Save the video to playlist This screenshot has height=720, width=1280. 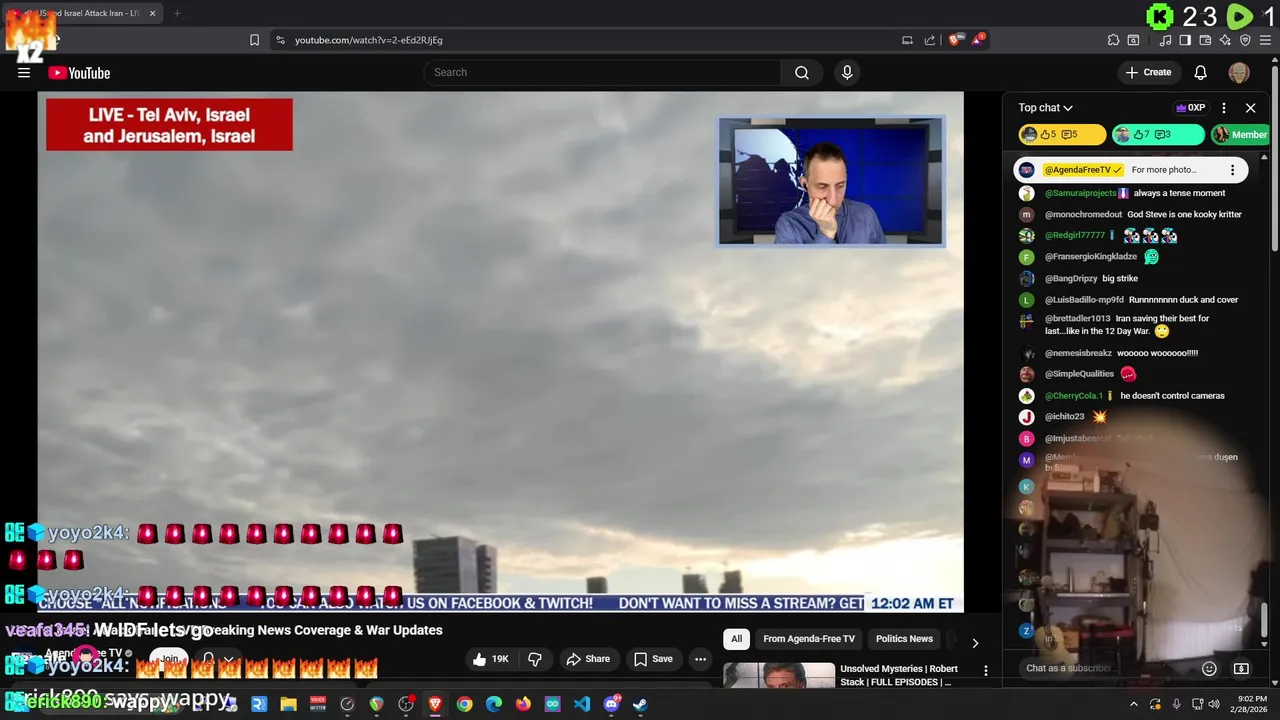[653, 659]
